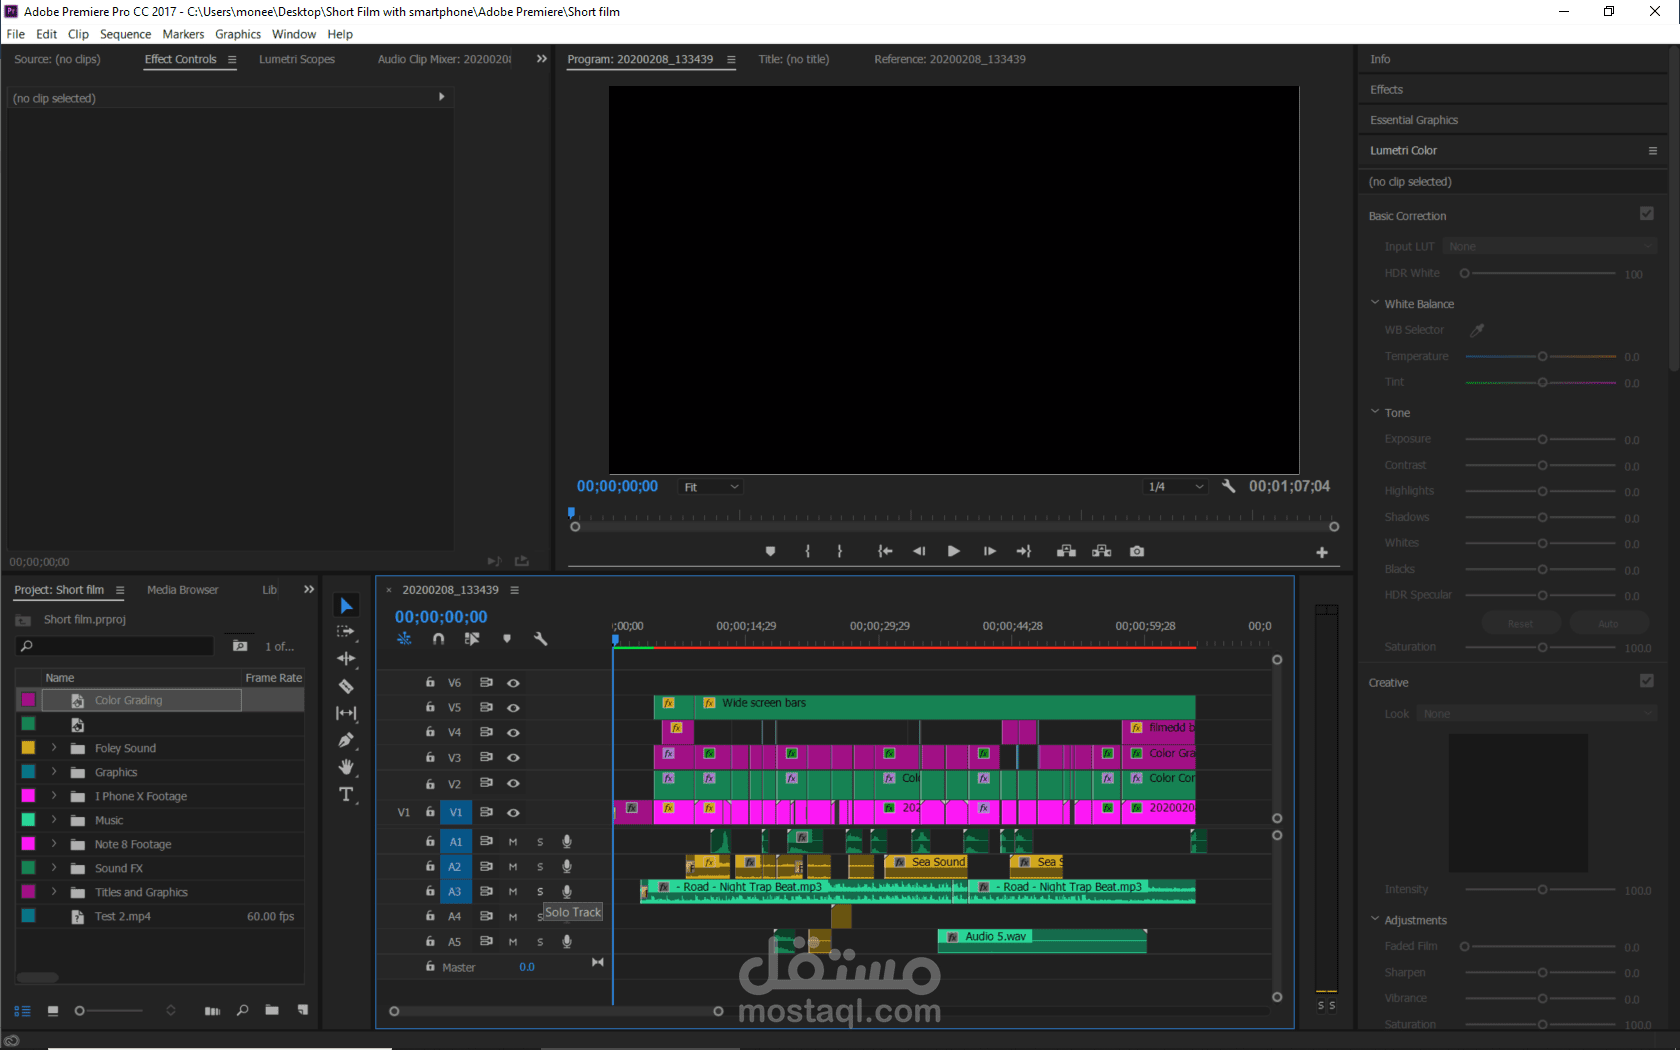1680x1050 pixels.
Task: Click the Project panel search field
Action: coord(115,646)
